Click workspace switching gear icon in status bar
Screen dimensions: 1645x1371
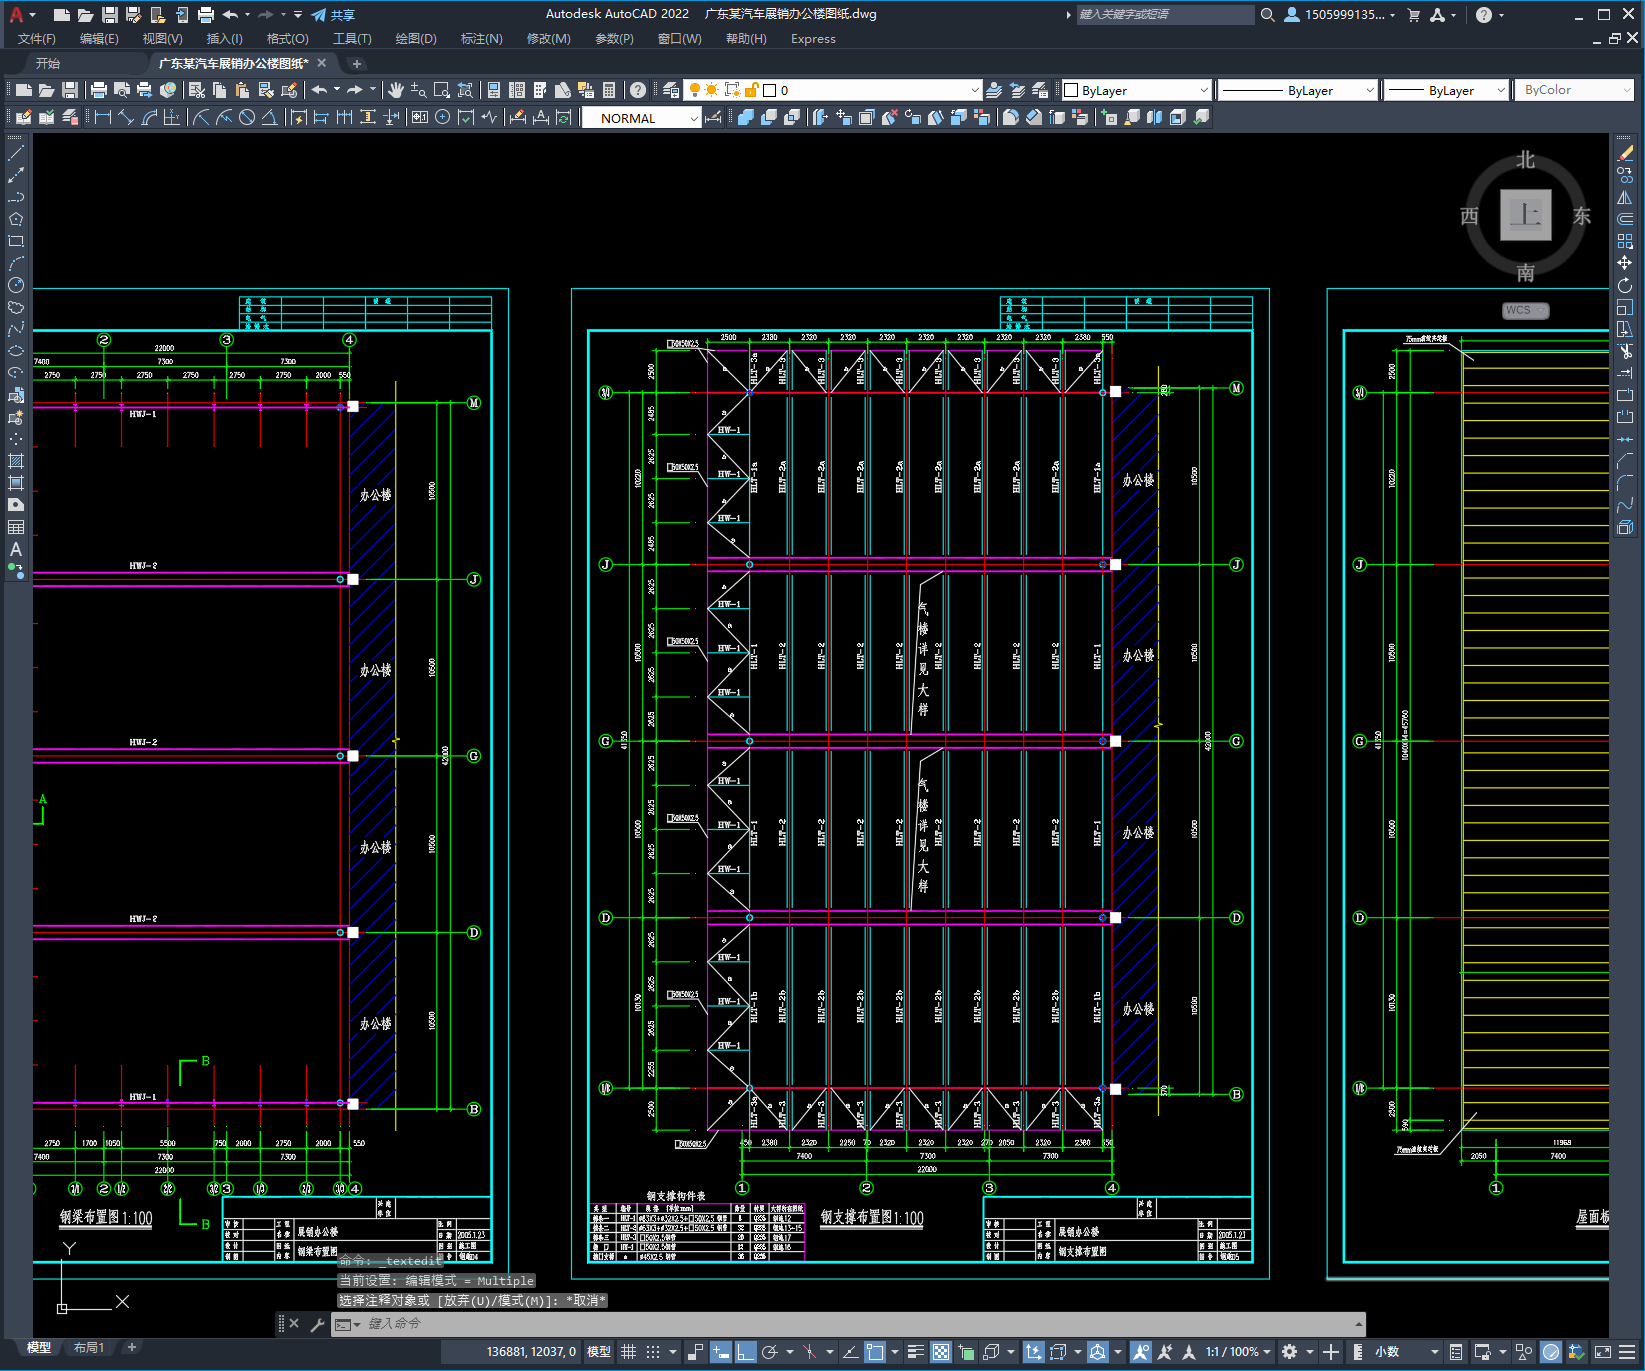click(1290, 1352)
